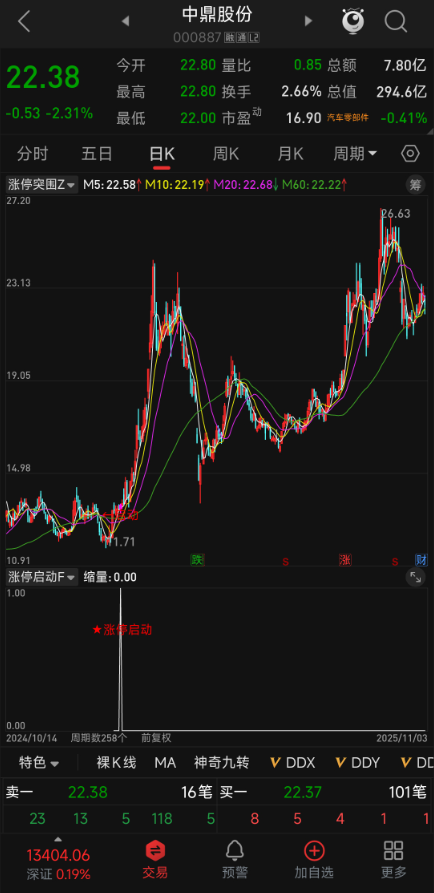434x893 pixels.
Task: Tap the 涨停启动 star label in sub-chart
Action: pos(122,630)
